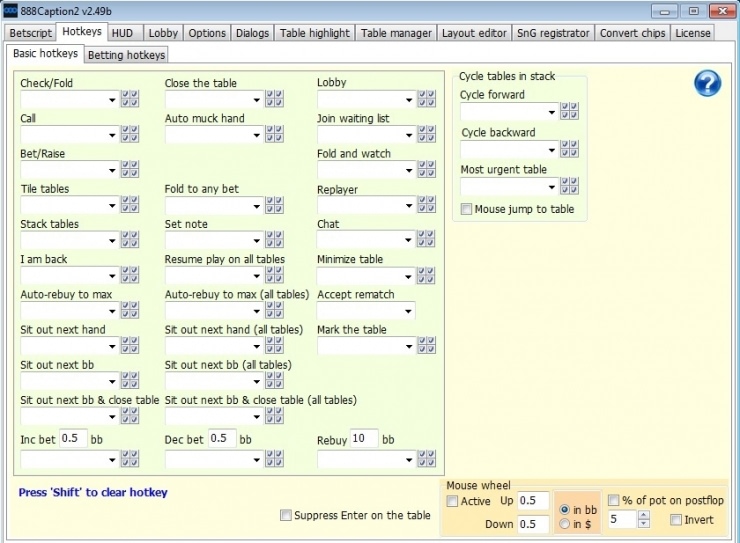740x543 pixels.
Task: Enable the Mouse wheel Active checkbox
Action: tap(452, 501)
